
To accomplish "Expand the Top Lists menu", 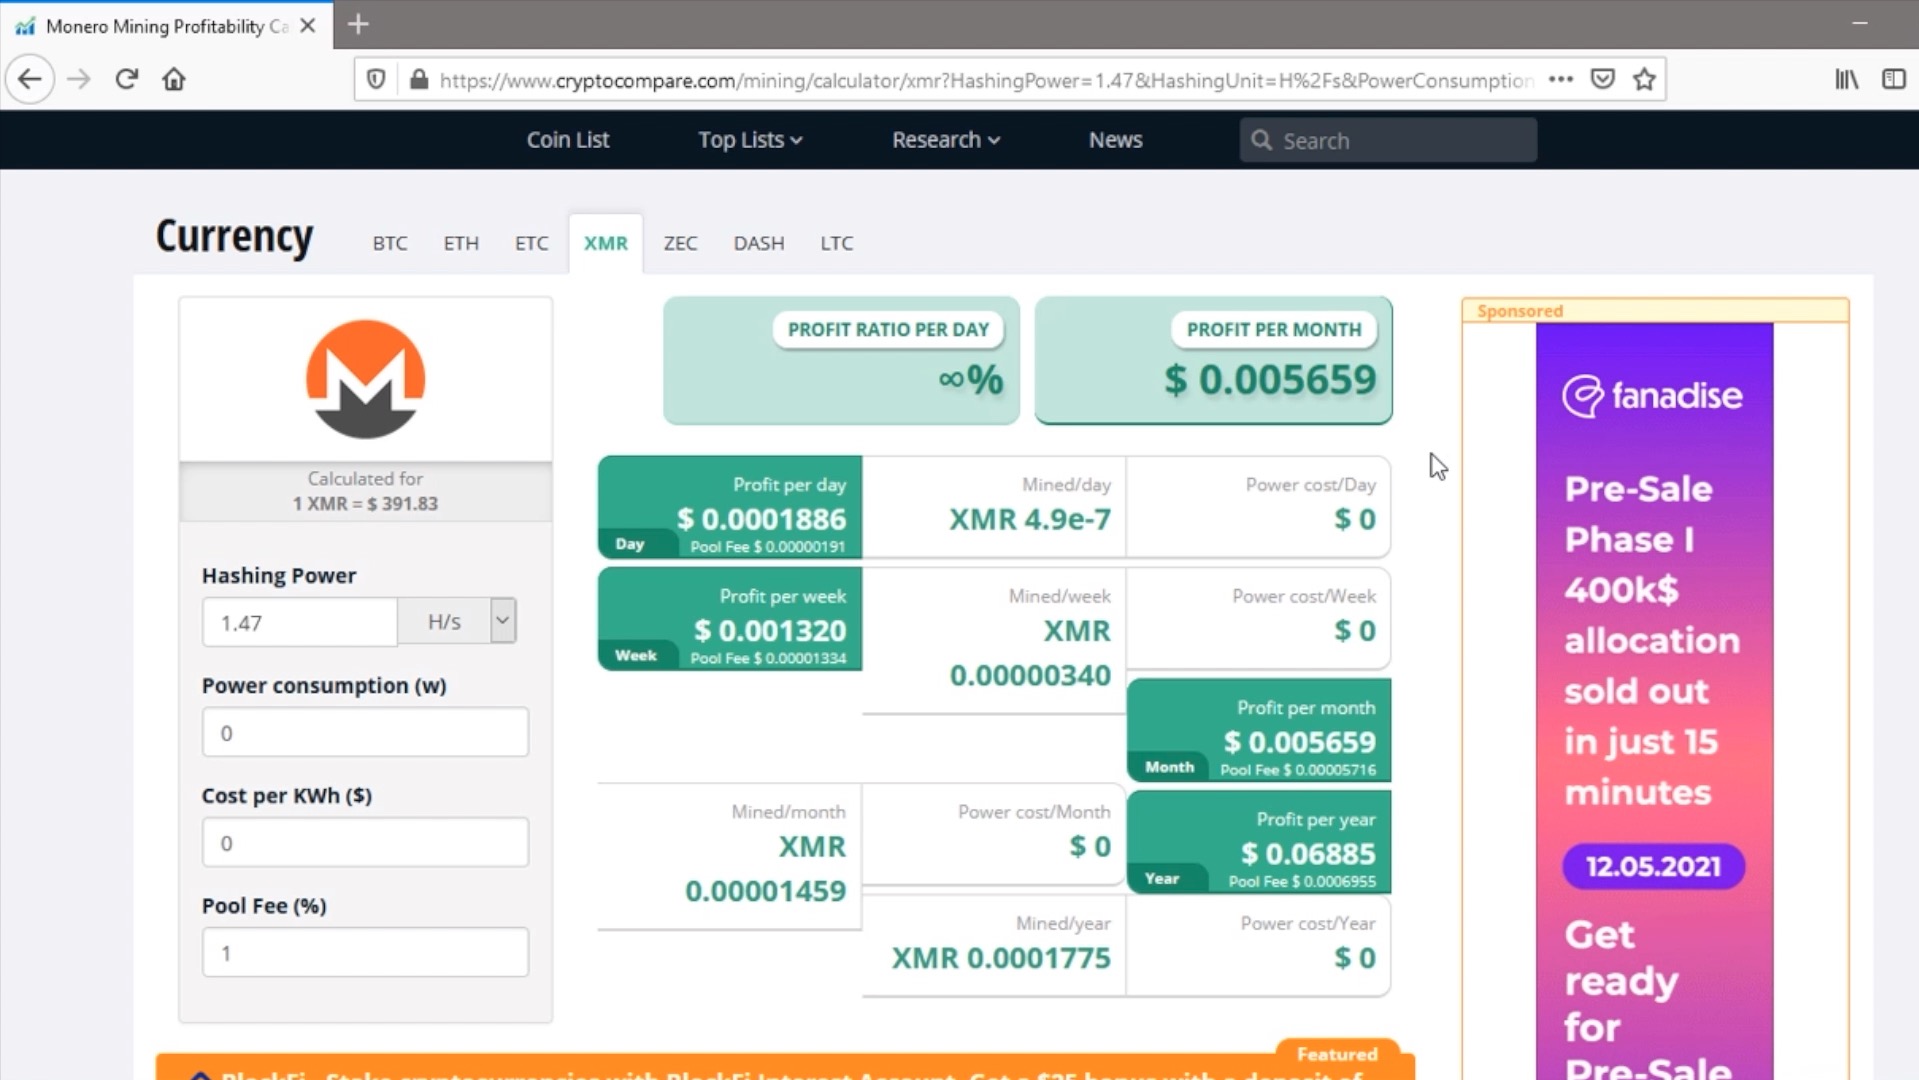I will tap(750, 140).
